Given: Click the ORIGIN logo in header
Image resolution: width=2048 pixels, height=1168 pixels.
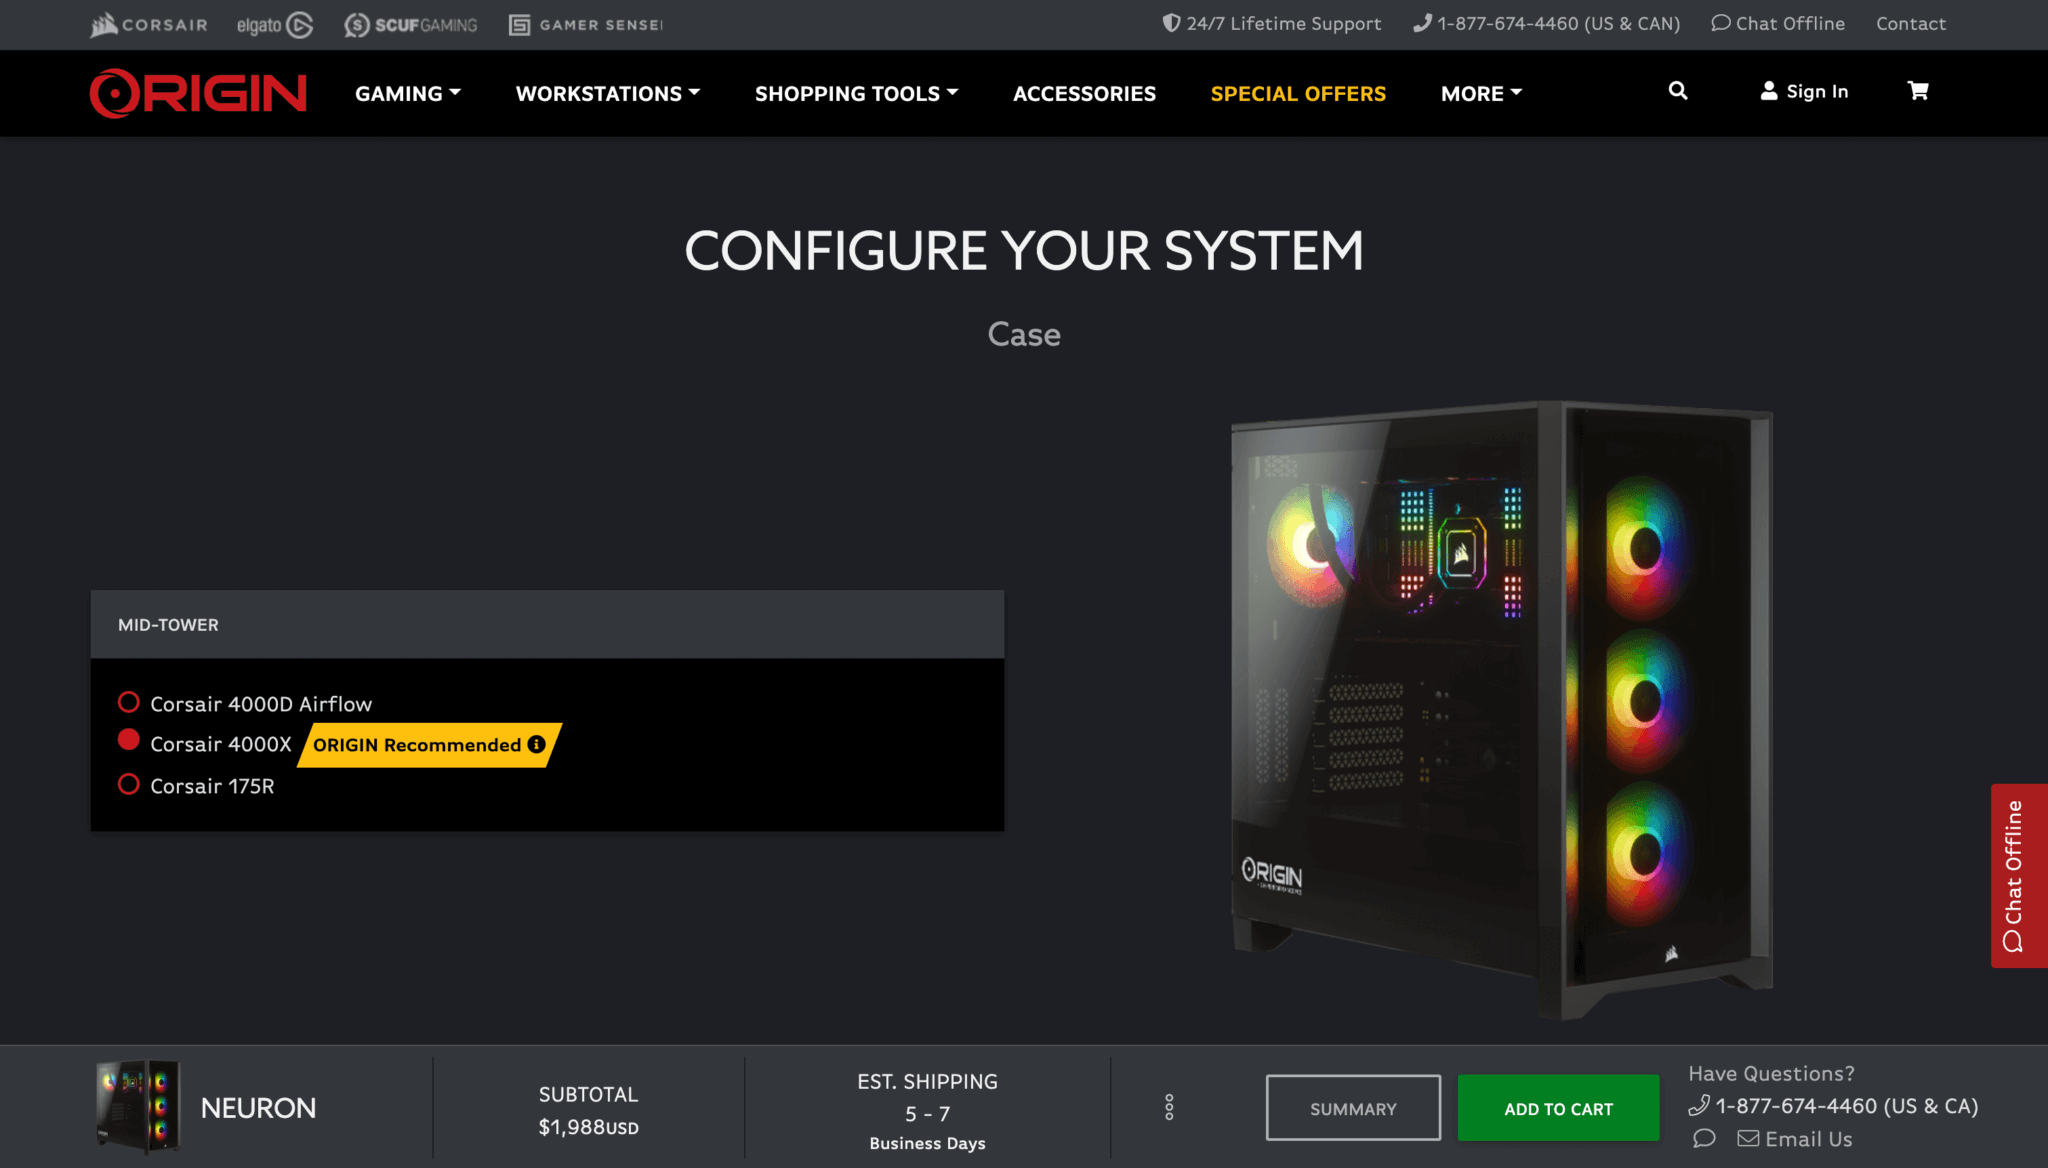Looking at the screenshot, I should [x=198, y=93].
